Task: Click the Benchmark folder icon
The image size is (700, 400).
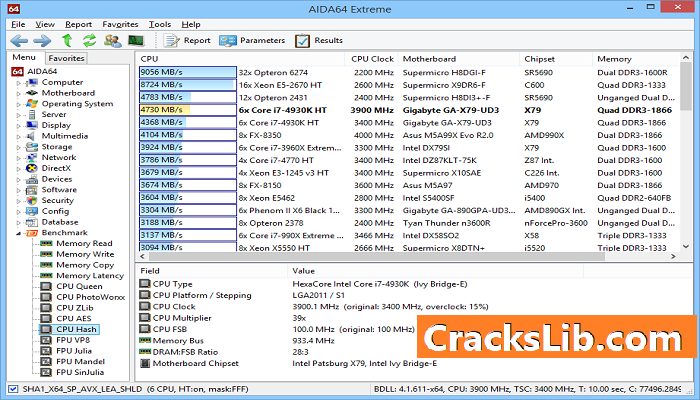Action: click(32, 233)
